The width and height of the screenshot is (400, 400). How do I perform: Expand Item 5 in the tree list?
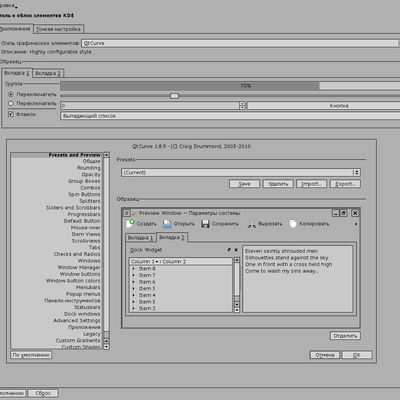134,289
